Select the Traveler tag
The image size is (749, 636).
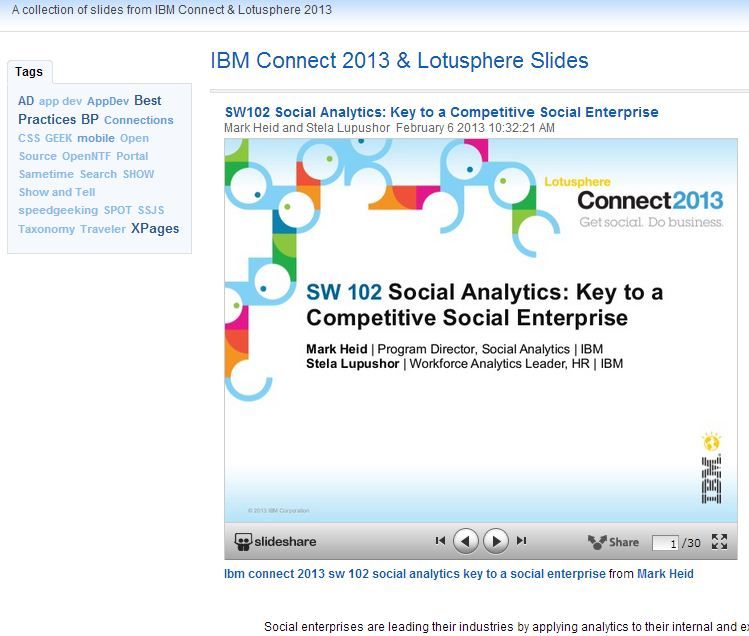tap(103, 229)
